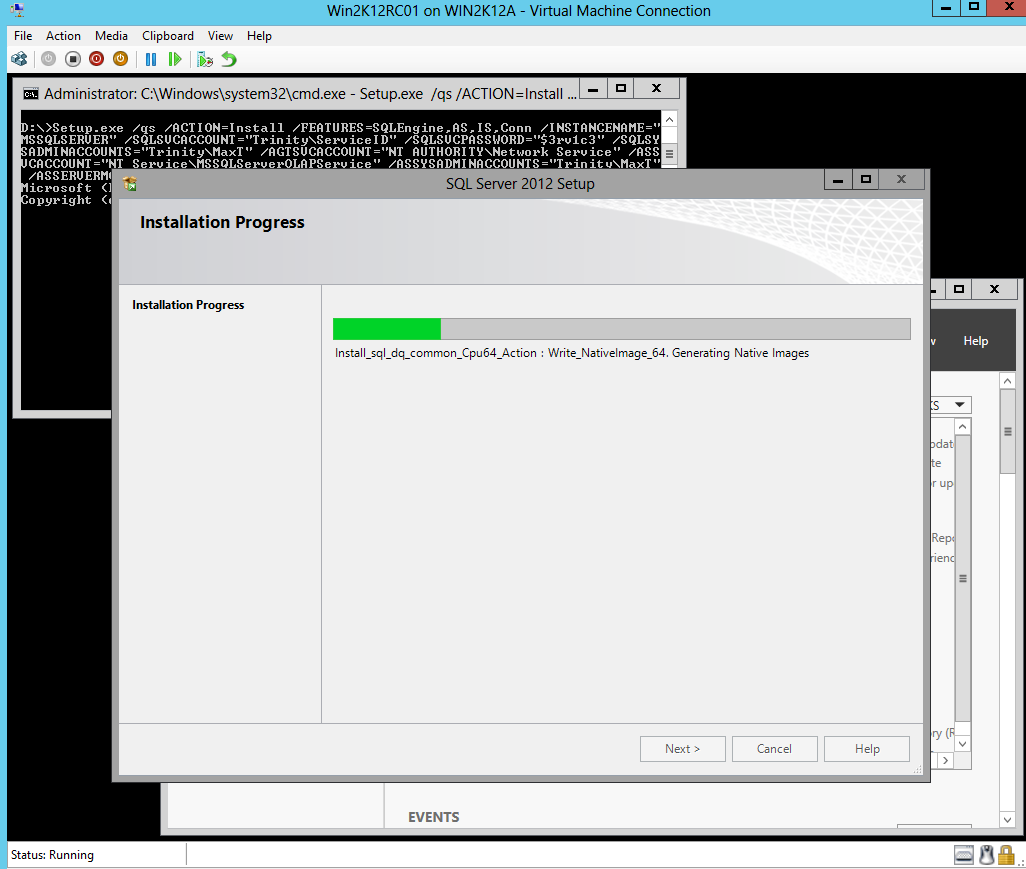
Task: Pause the virtual machine
Action: tap(151, 60)
